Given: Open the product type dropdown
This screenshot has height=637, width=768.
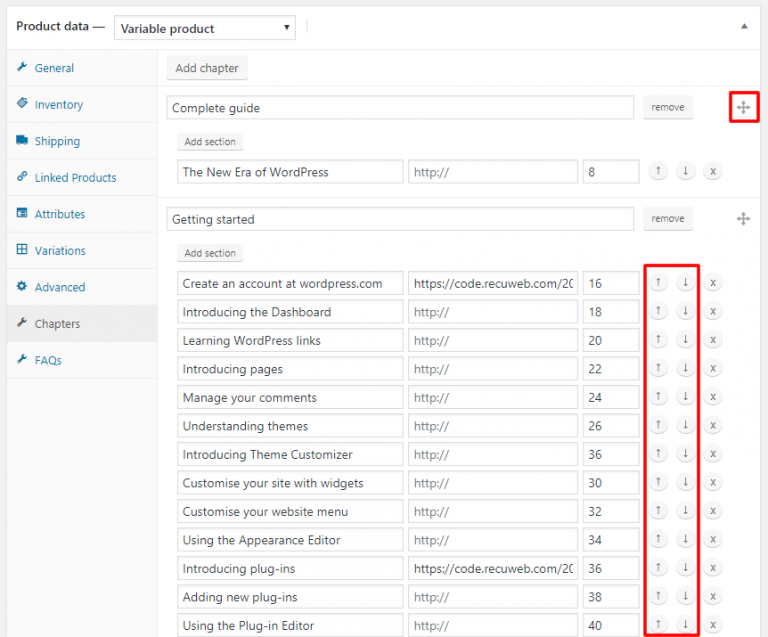Looking at the screenshot, I should [205, 28].
